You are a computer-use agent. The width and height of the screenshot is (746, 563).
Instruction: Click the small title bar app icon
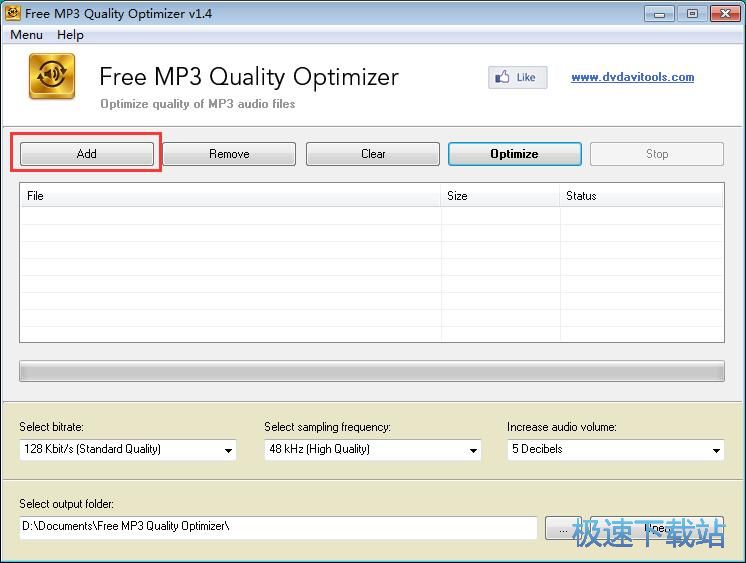pyautogui.click(x=13, y=14)
